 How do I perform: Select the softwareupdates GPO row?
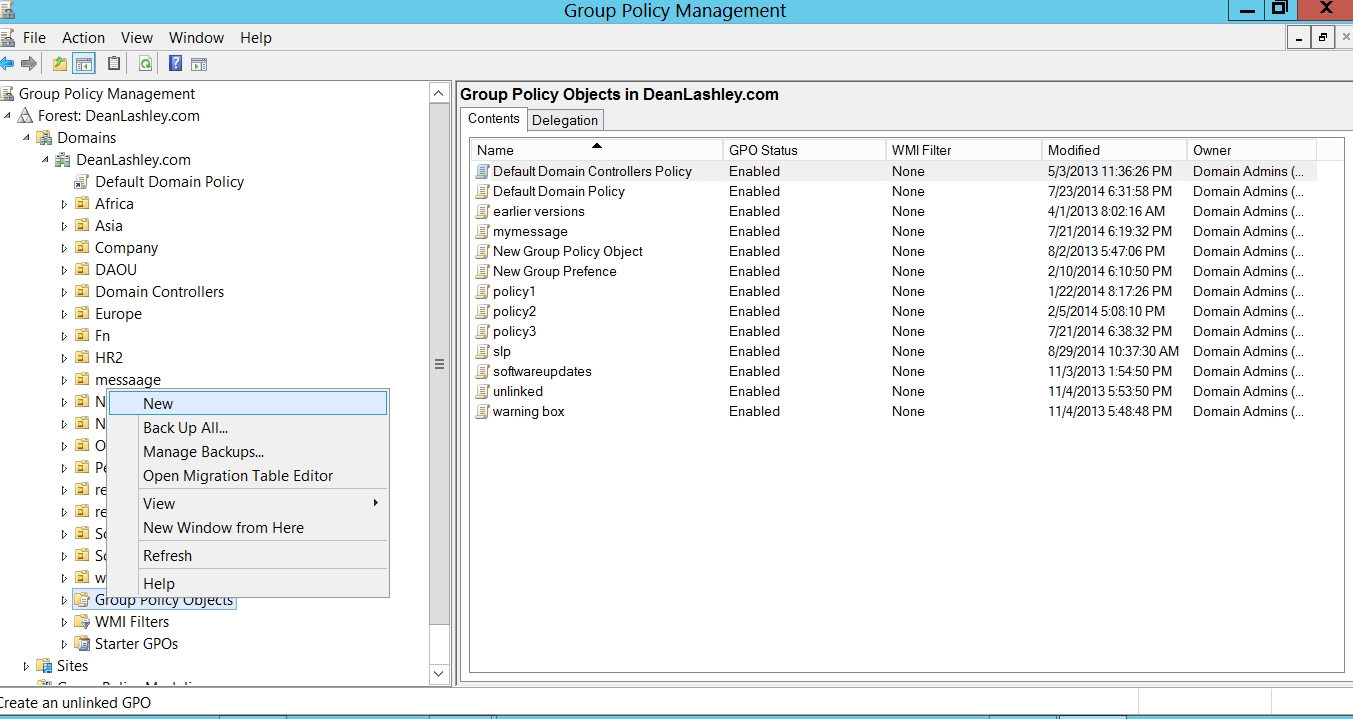coord(542,372)
